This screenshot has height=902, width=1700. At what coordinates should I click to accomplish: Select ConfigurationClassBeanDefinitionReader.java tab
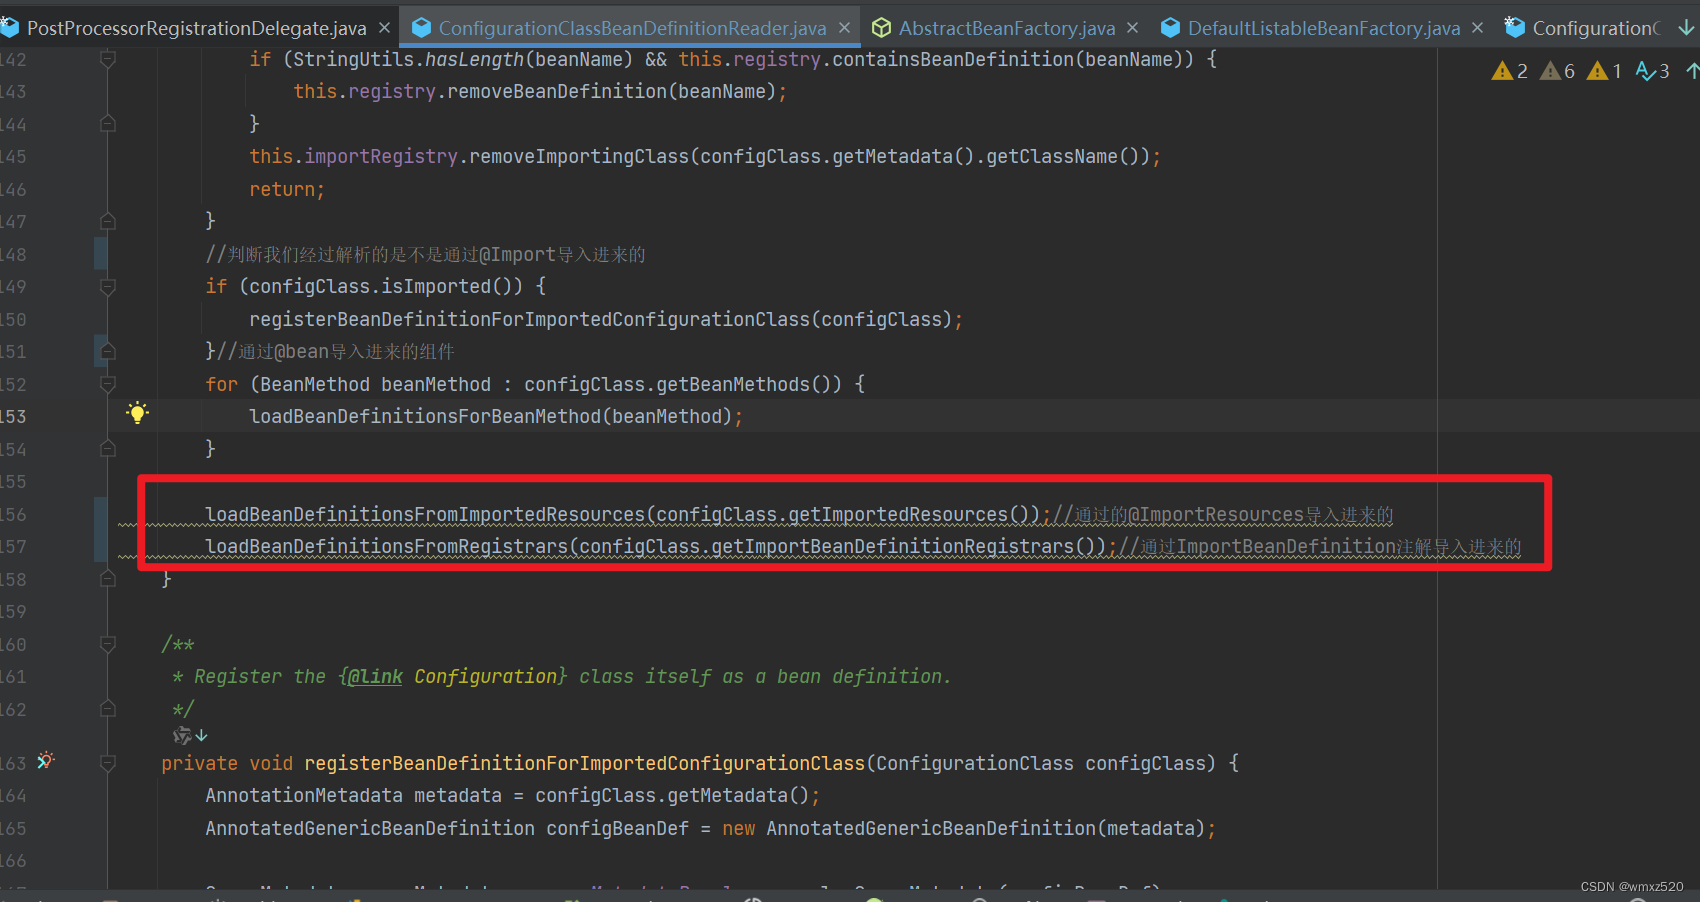click(632, 28)
